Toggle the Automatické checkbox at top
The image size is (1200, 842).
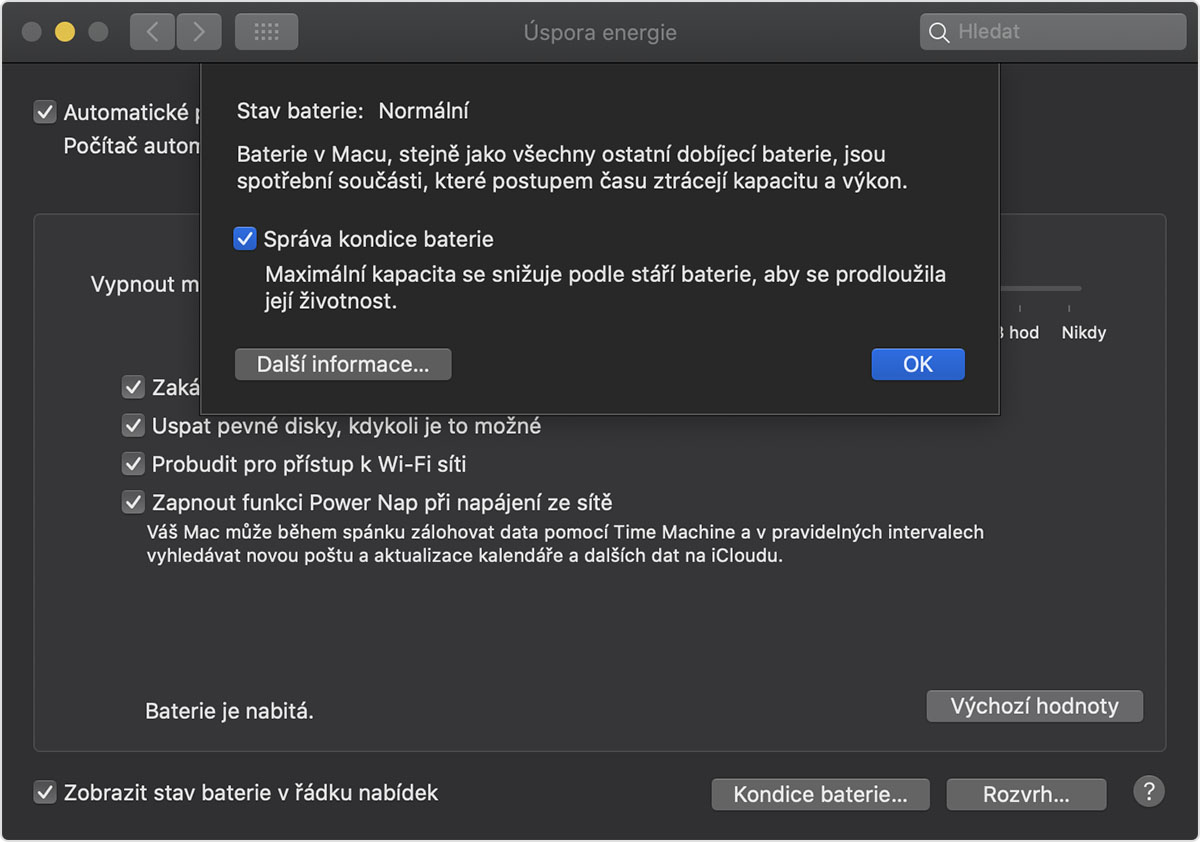(45, 112)
